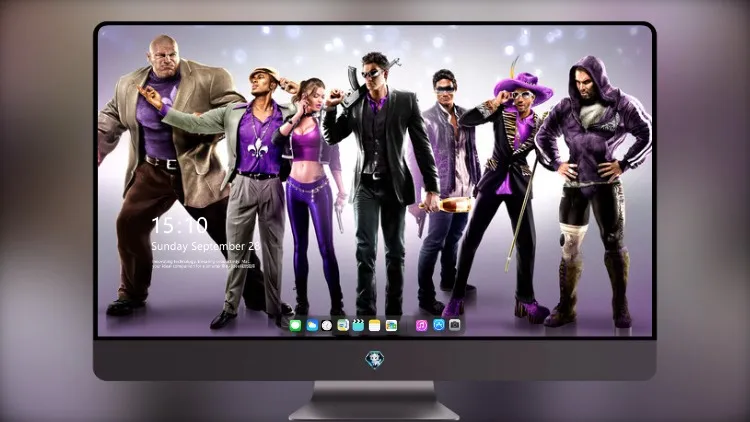Launch the teal clapperboard video app
Viewport: 750px width, 422px height.
(358, 326)
